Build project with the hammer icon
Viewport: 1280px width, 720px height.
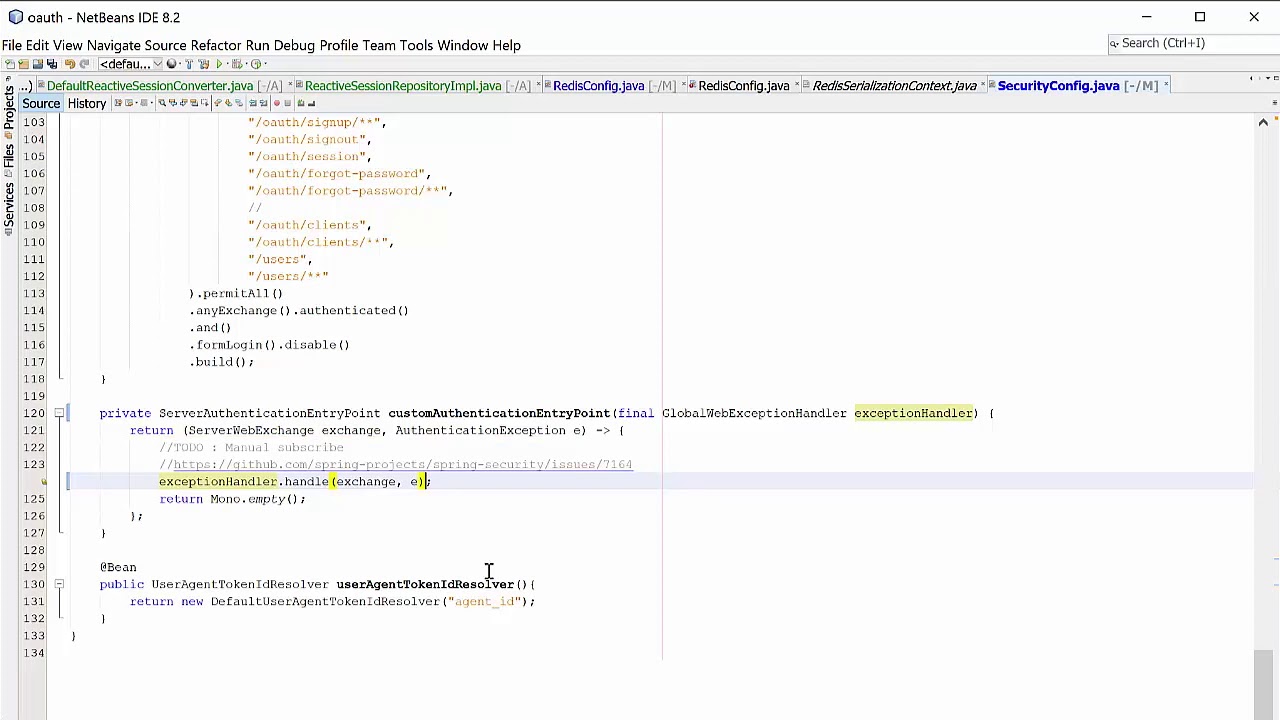click(189, 64)
